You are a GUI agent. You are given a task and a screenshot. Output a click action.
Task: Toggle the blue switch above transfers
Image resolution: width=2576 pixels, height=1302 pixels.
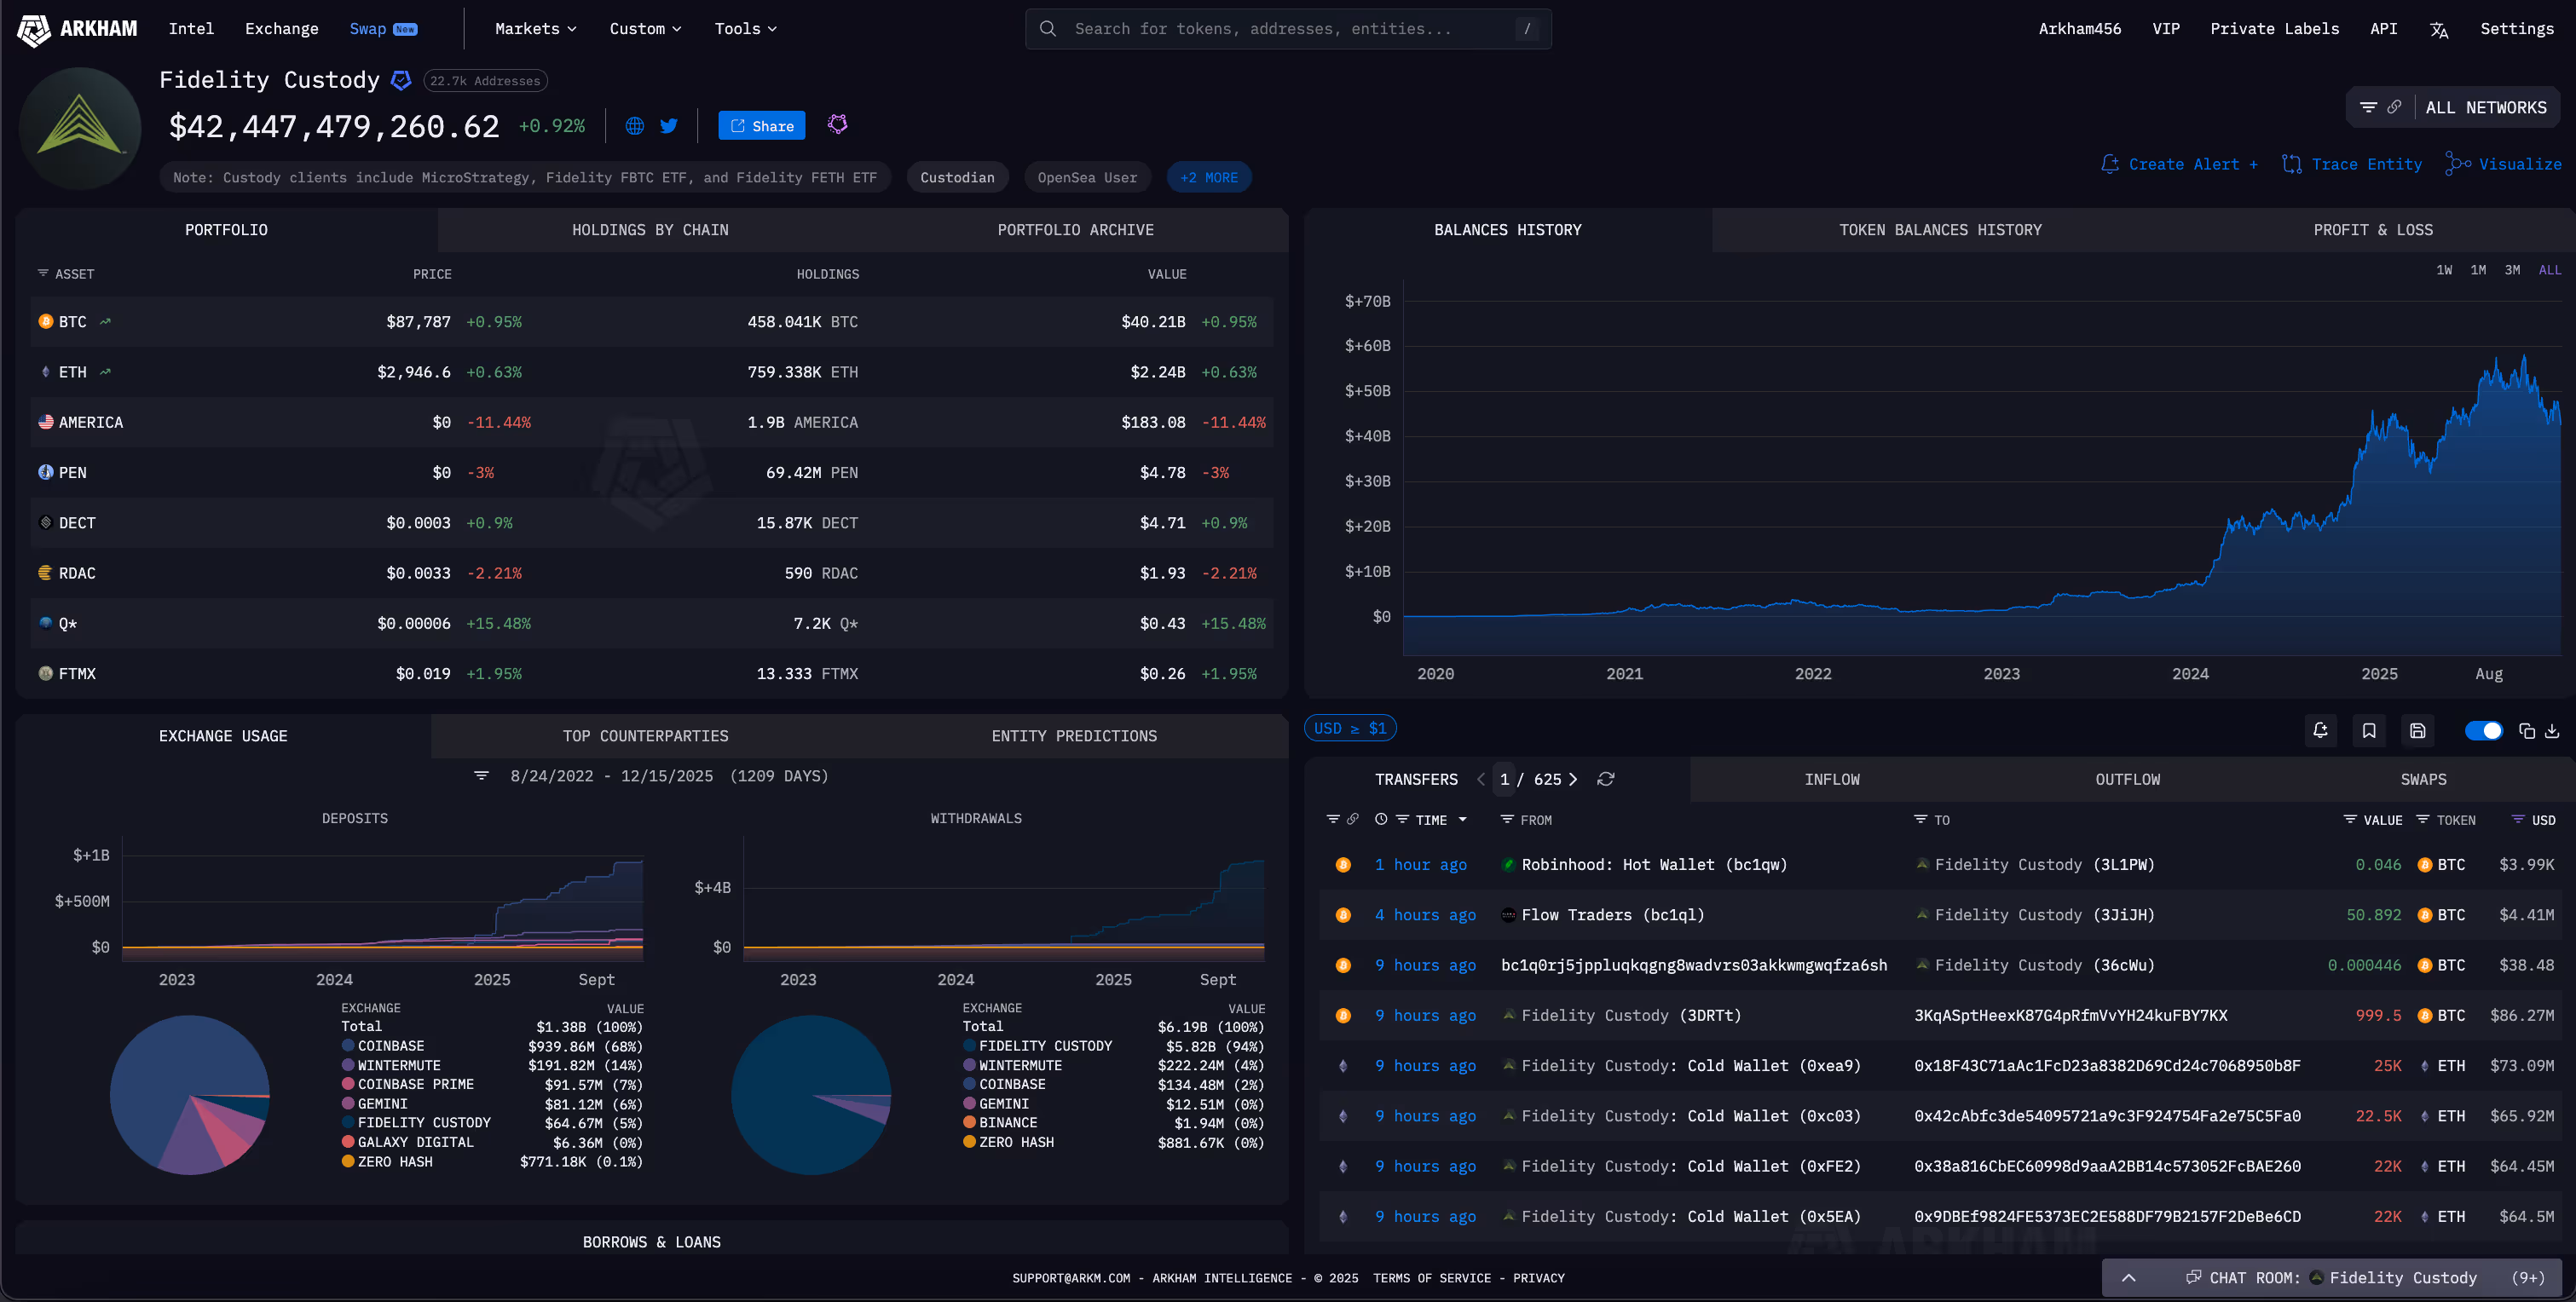pos(2483,731)
